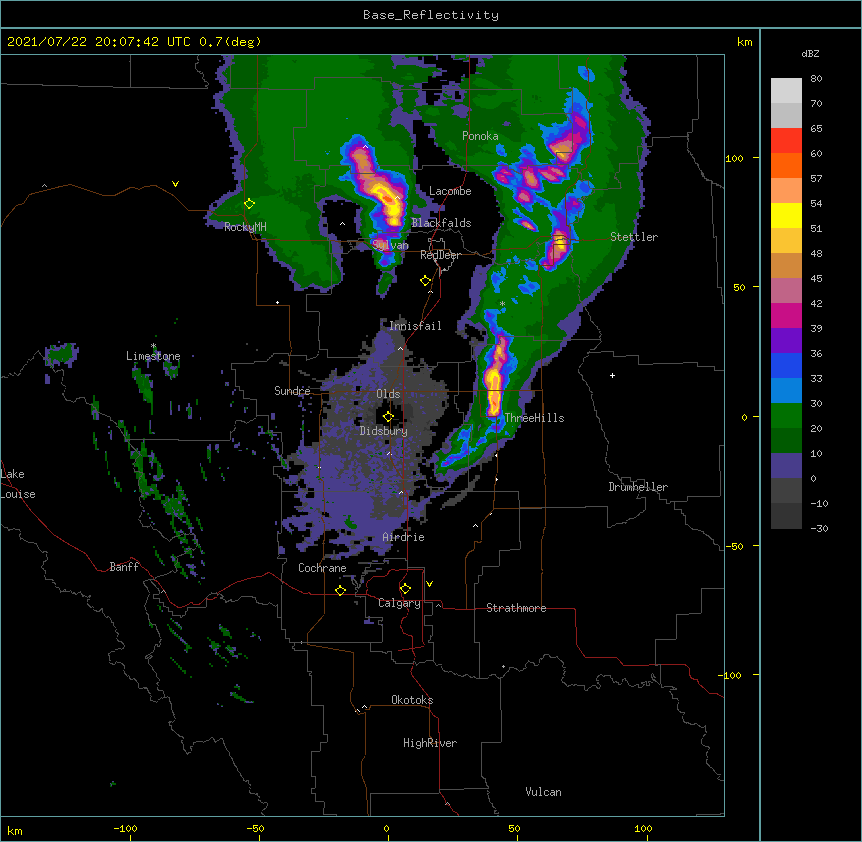Click the Base_Reflectivity title
Screen dimensions: 862x842
[431, 15]
